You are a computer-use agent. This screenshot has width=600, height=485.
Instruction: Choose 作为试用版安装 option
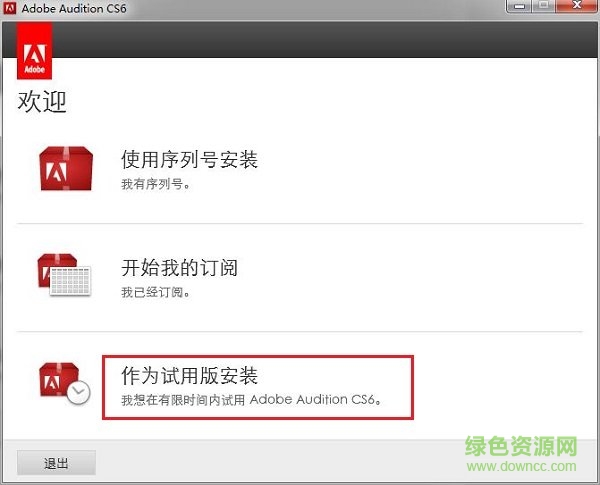189,375
